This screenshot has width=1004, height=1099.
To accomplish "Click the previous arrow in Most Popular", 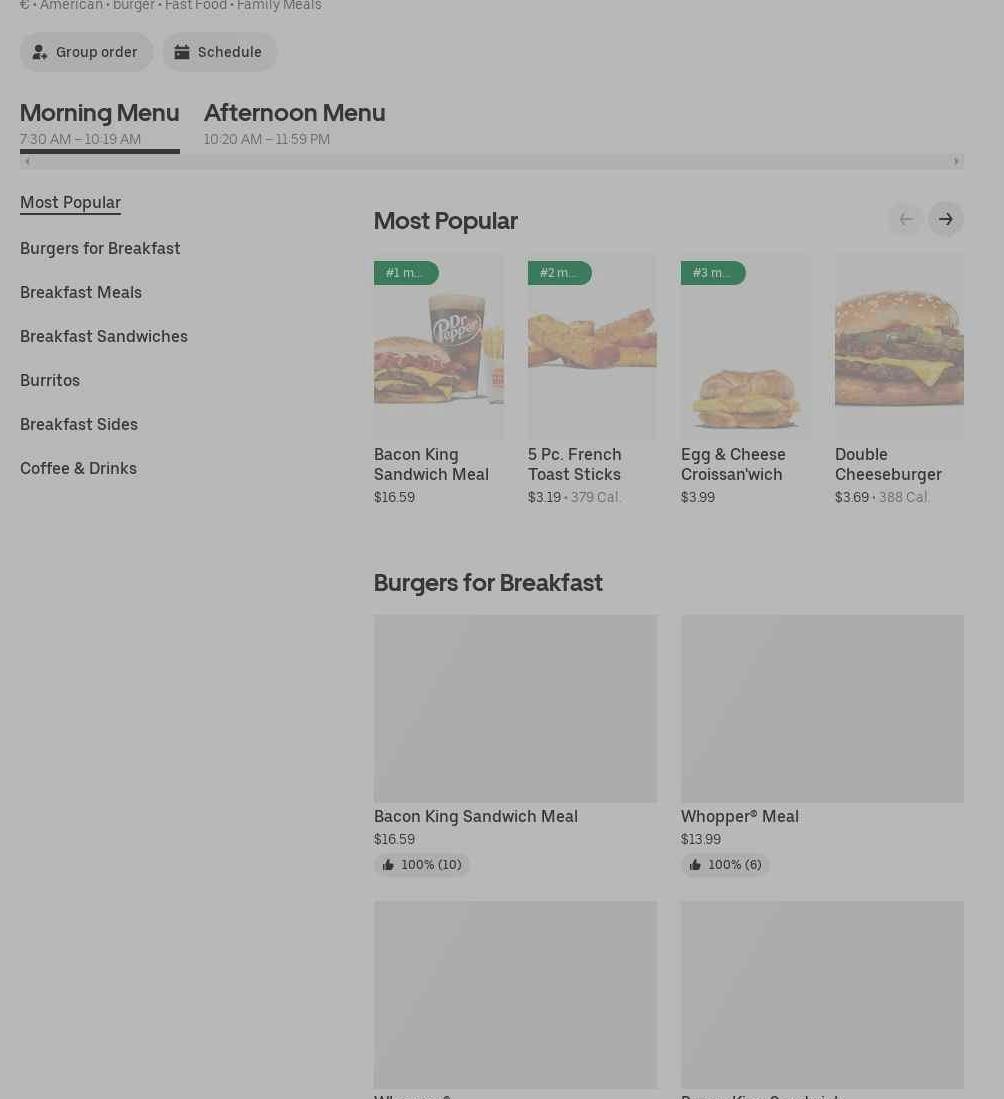I will (905, 219).
